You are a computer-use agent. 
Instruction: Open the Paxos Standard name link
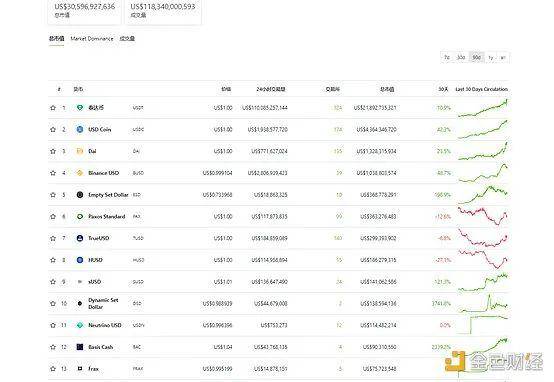pyautogui.click(x=107, y=216)
